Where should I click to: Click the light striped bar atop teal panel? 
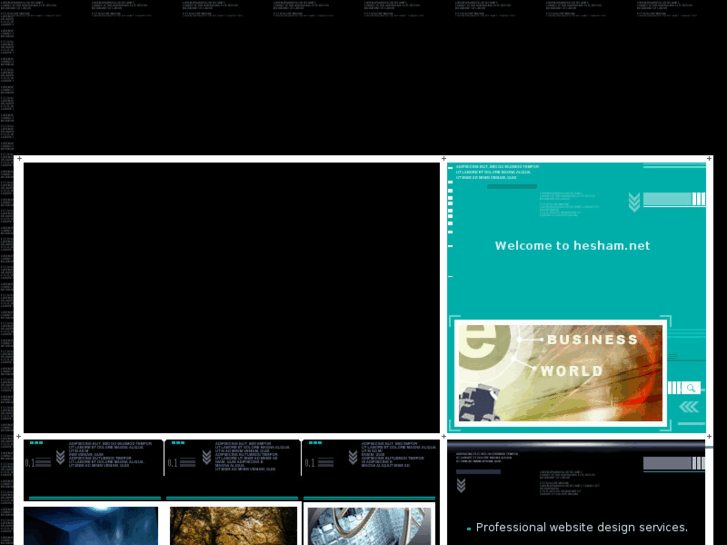coord(674,199)
